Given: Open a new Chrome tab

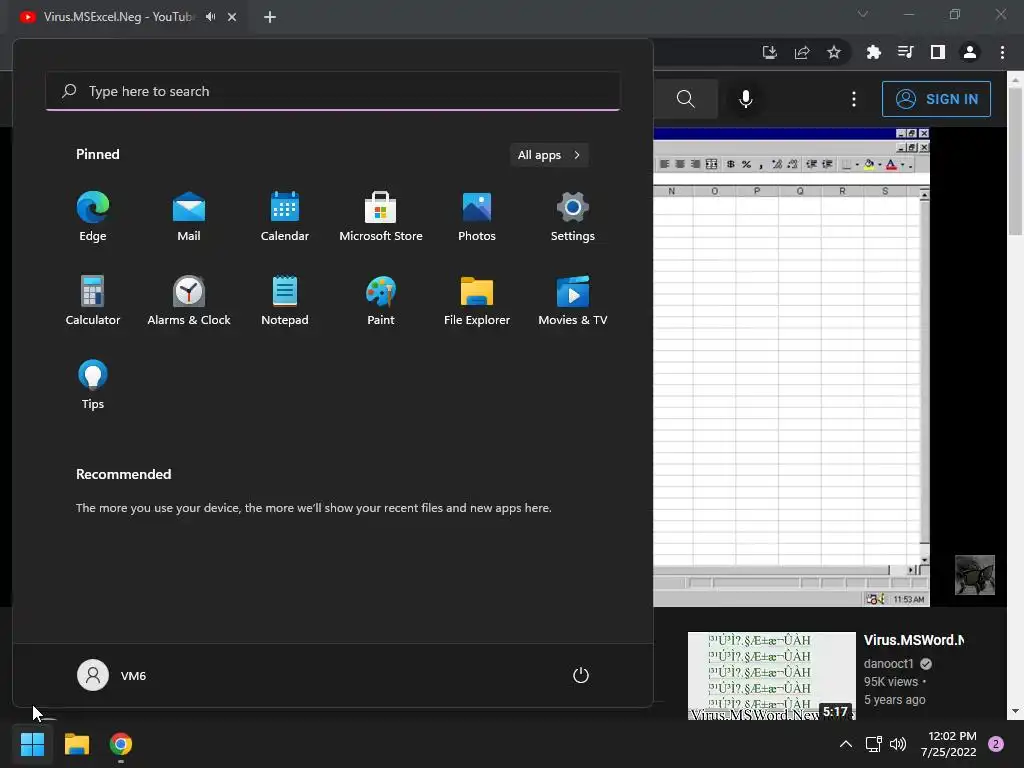Looking at the screenshot, I should click(x=270, y=17).
